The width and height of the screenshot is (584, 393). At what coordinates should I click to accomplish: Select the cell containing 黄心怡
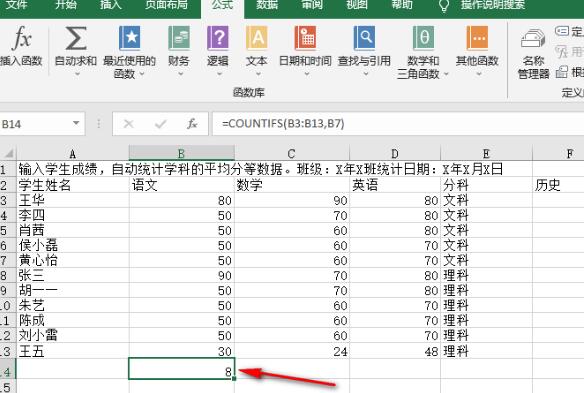coord(73,260)
